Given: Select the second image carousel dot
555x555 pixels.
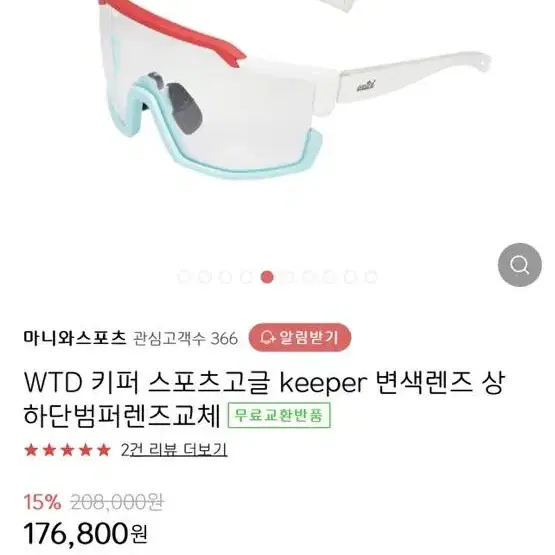Looking at the screenshot, I should point(204,277).
